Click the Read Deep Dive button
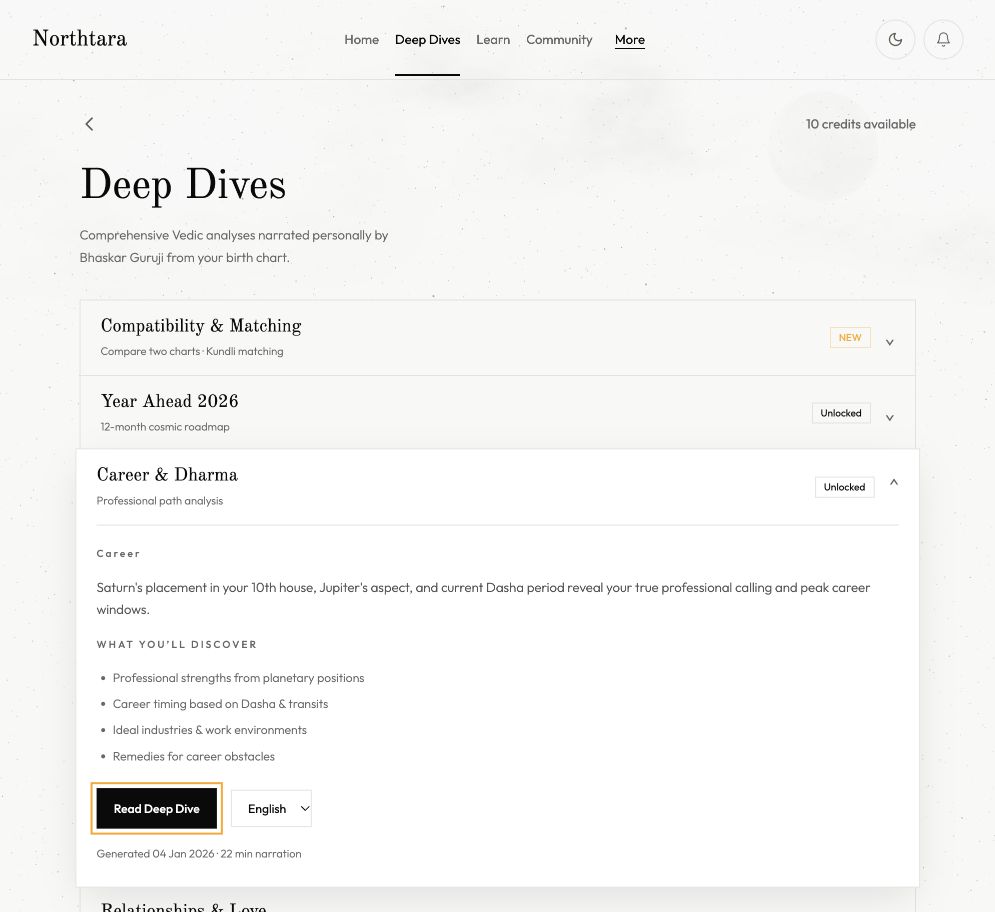This screenshot has height=912, width=995. [x=157, y=809]
